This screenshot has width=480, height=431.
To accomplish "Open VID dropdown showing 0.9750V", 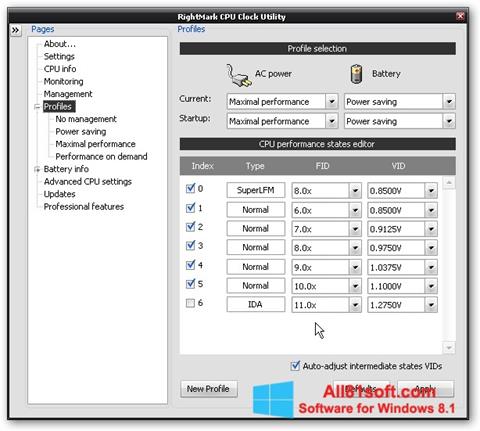I will click(431, 248).
